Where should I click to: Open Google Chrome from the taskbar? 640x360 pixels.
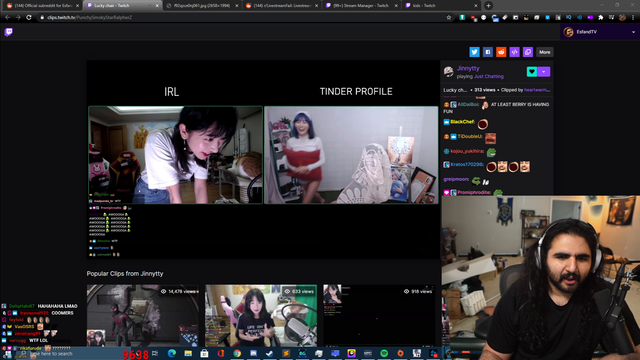click(x=237, y=353)
